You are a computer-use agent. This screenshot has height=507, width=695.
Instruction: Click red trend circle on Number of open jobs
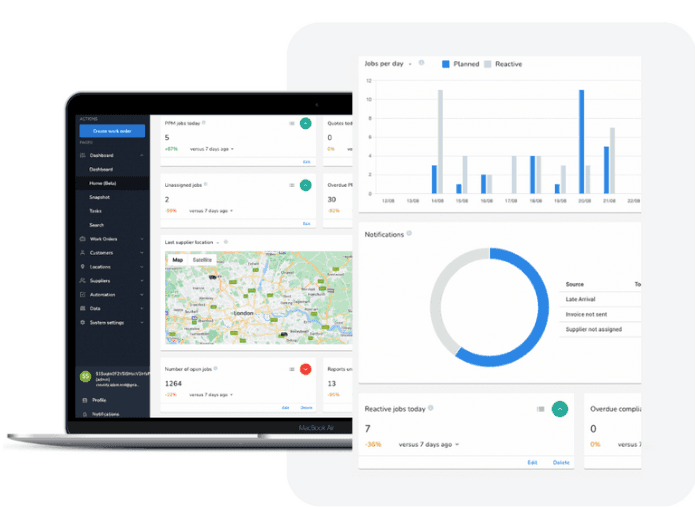pos(306,370)
